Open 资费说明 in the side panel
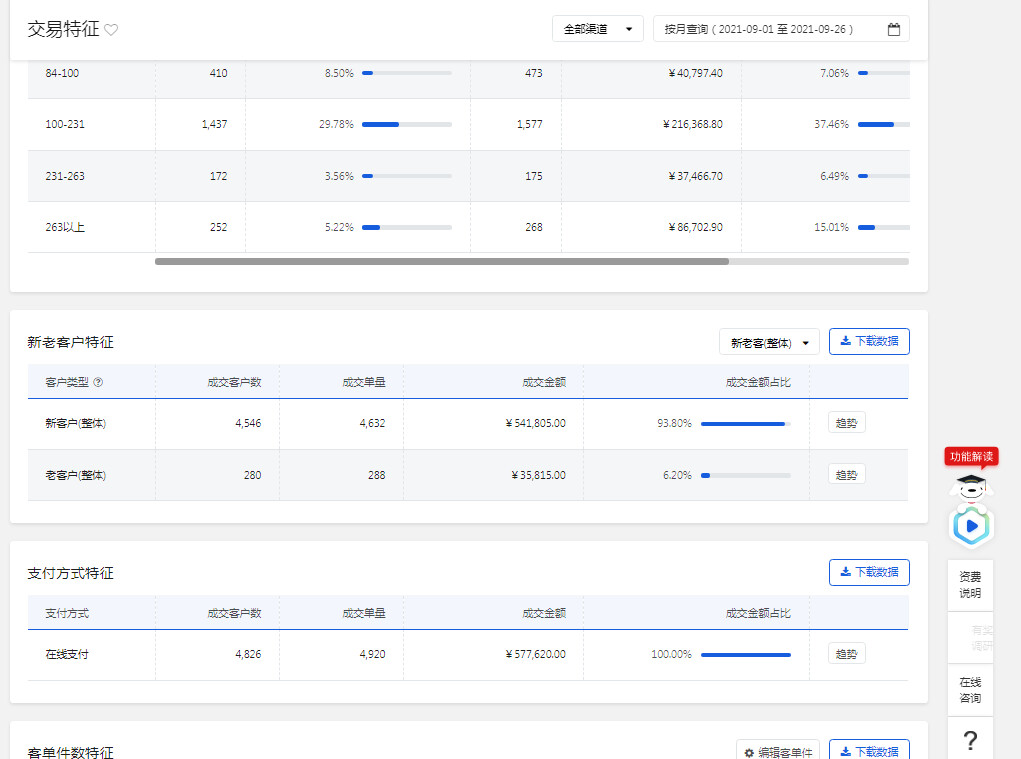The image size is (1021, 759). click(970, 585)
